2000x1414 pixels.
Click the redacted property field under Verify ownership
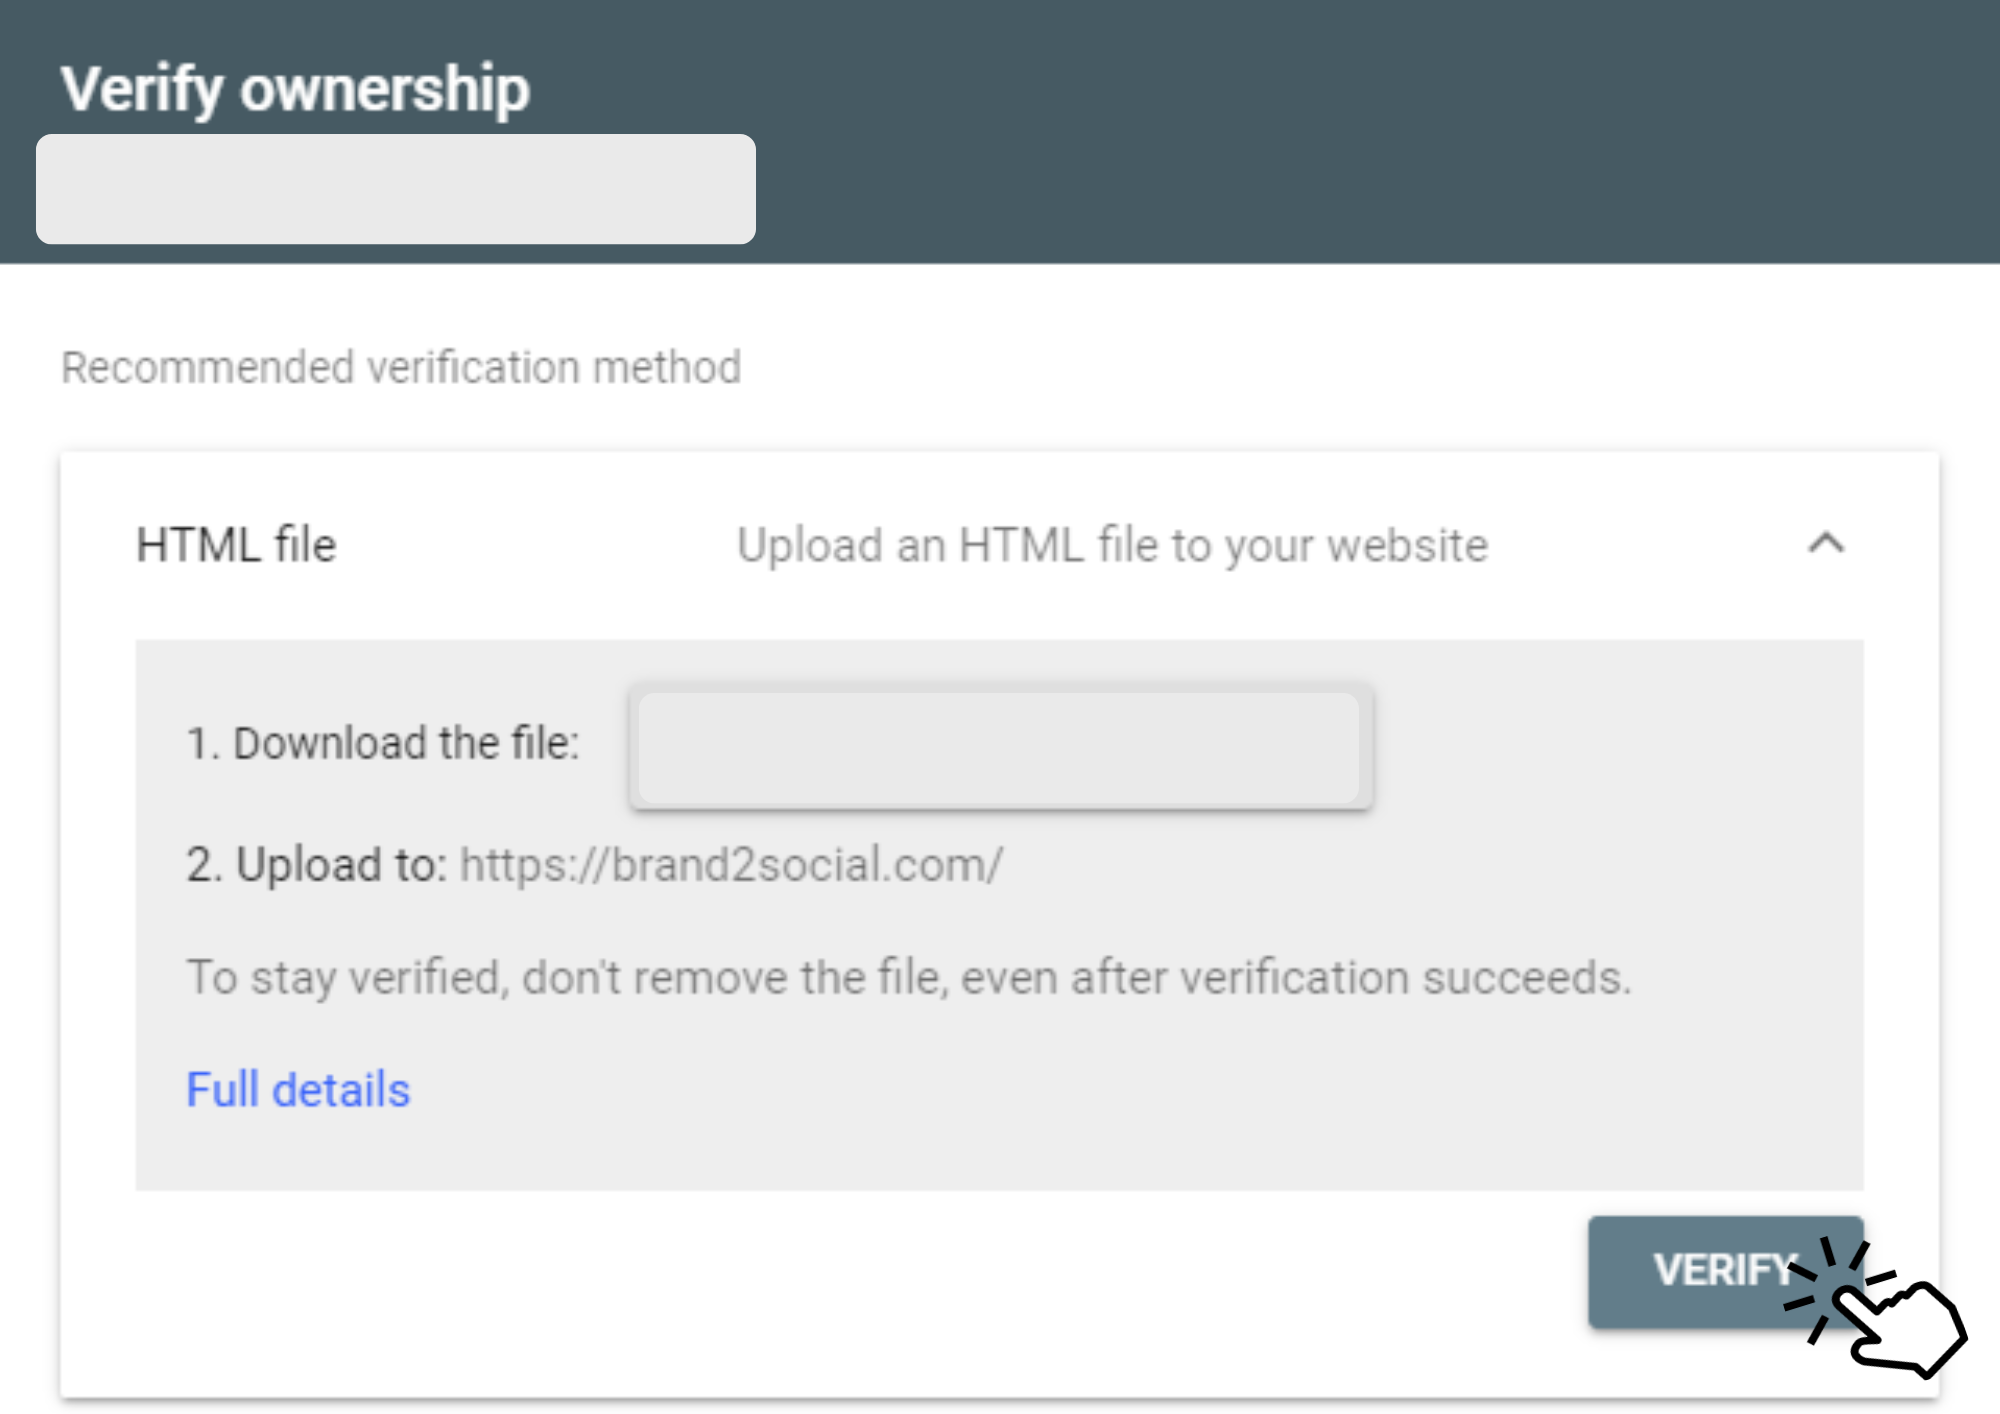point(396,189)
